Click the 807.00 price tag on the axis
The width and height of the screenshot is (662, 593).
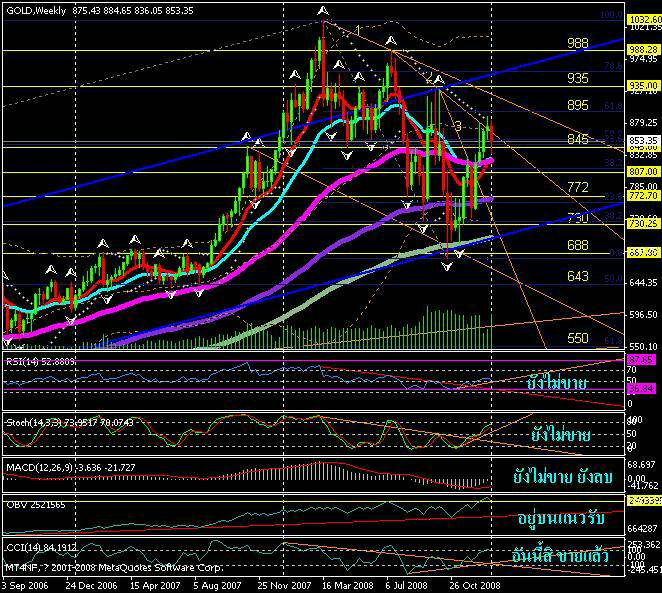click(640, 172)
